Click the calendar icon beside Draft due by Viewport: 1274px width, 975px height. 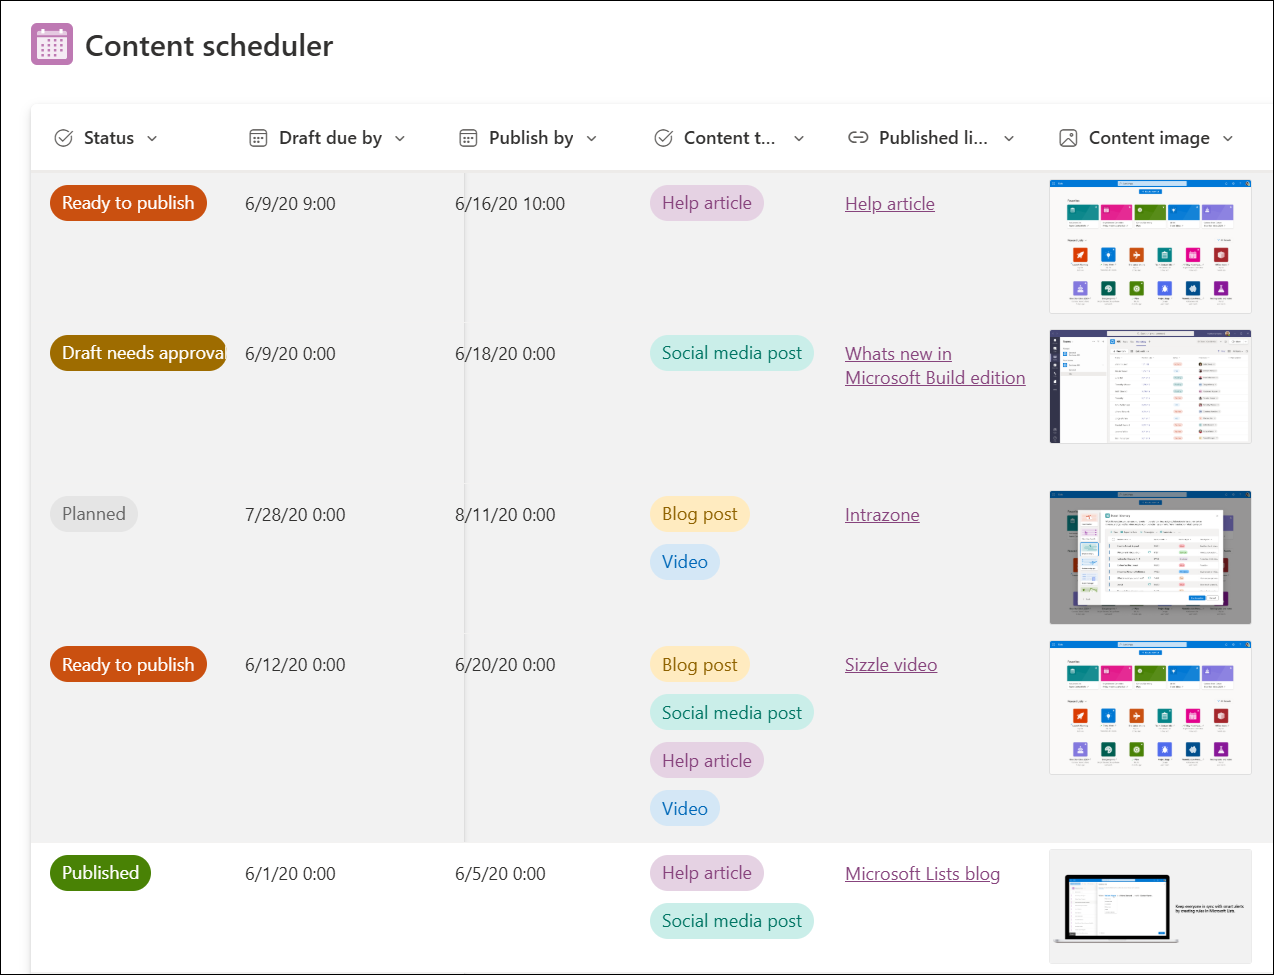click(x=258, y=137)
